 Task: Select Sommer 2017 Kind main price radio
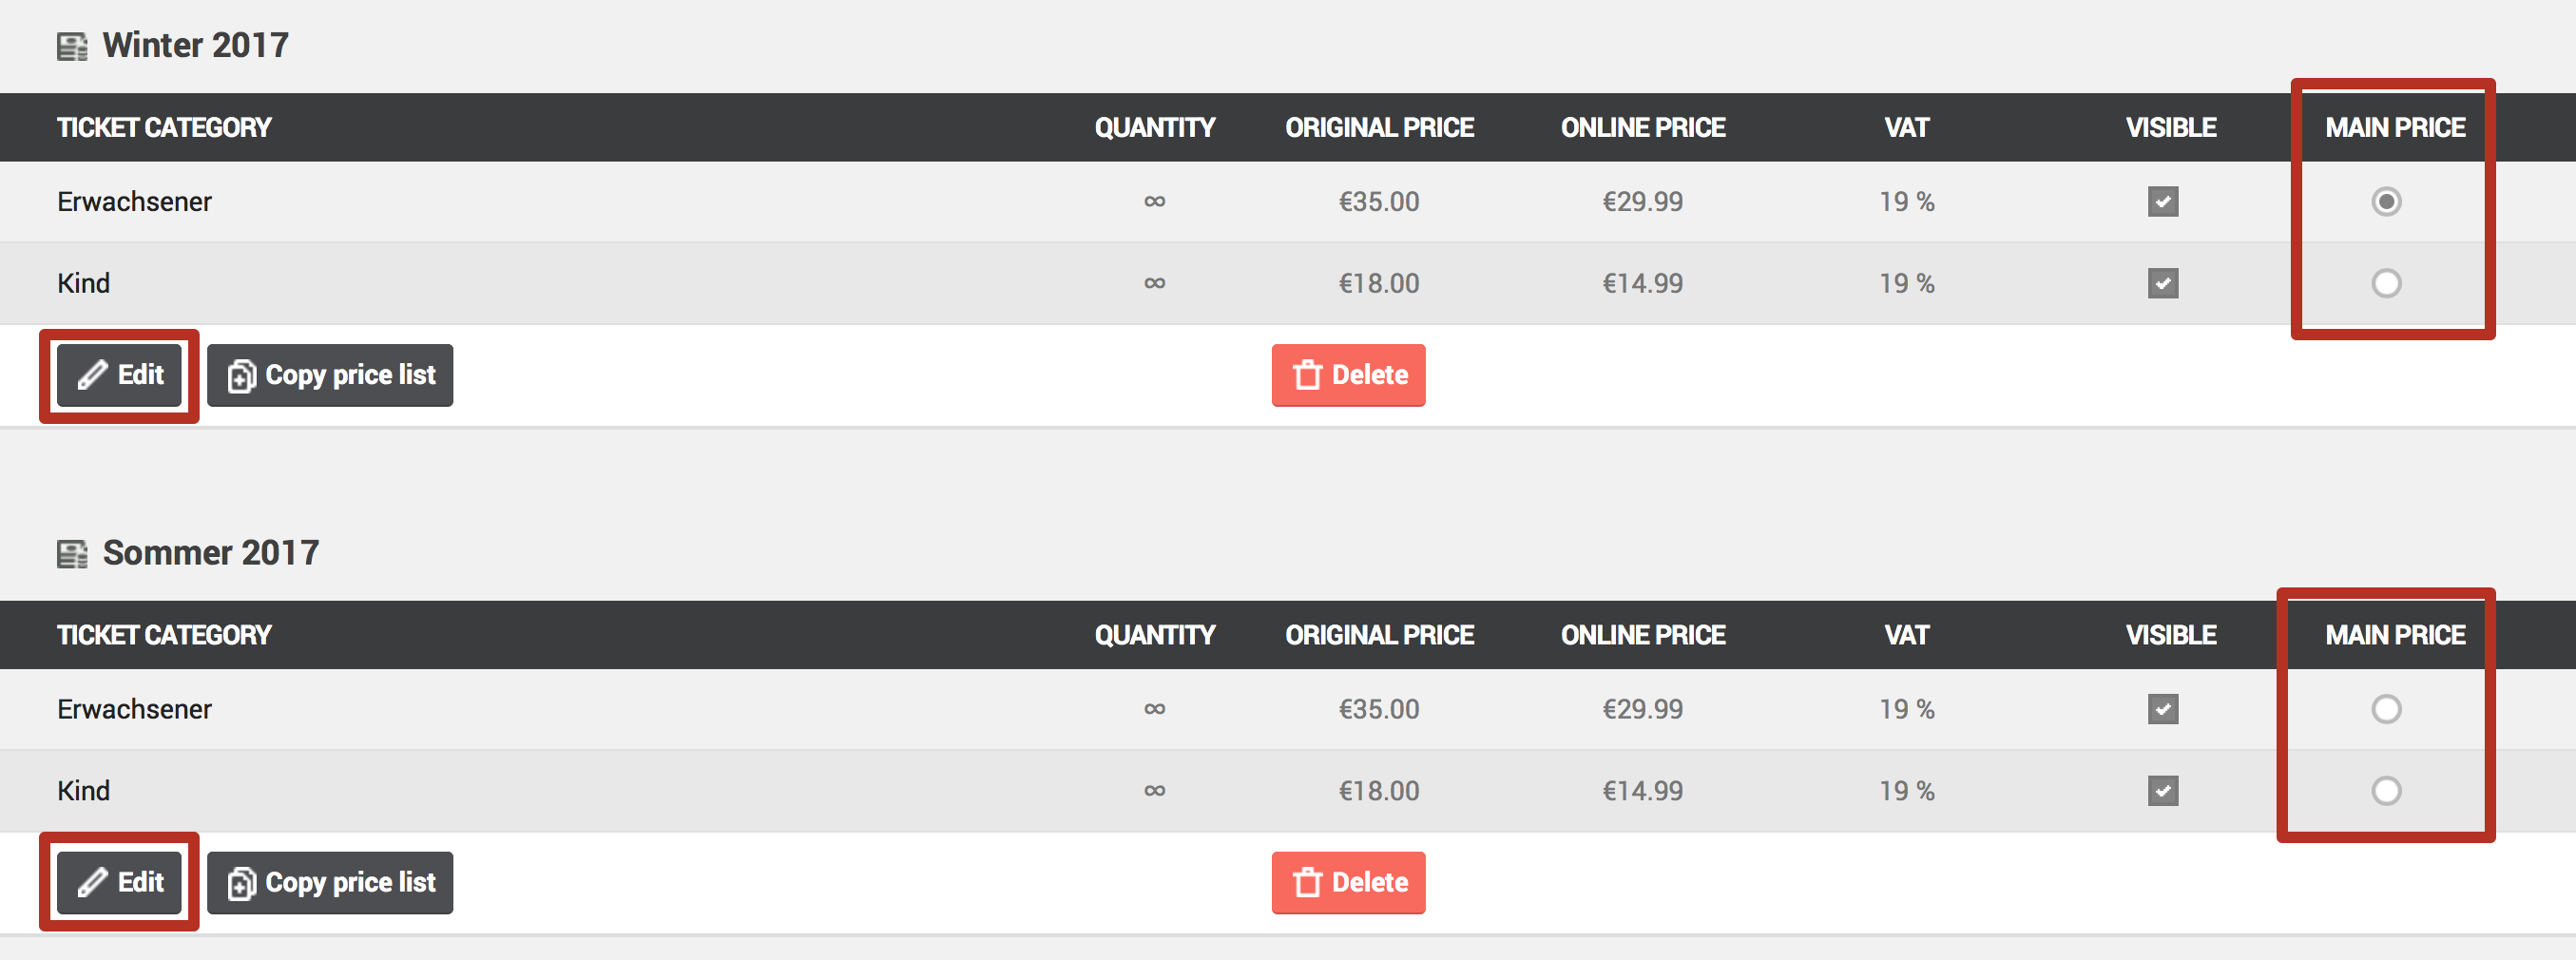pyautogui.click(x=2386, y=791)
